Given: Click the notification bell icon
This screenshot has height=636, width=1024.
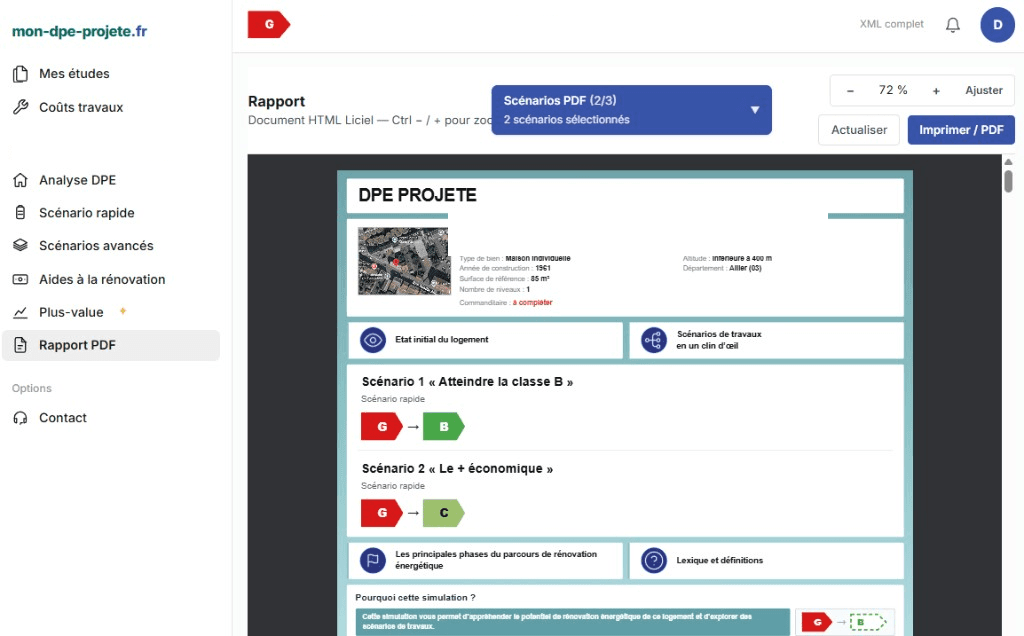Looking at the screenshot, I should 953,25.
